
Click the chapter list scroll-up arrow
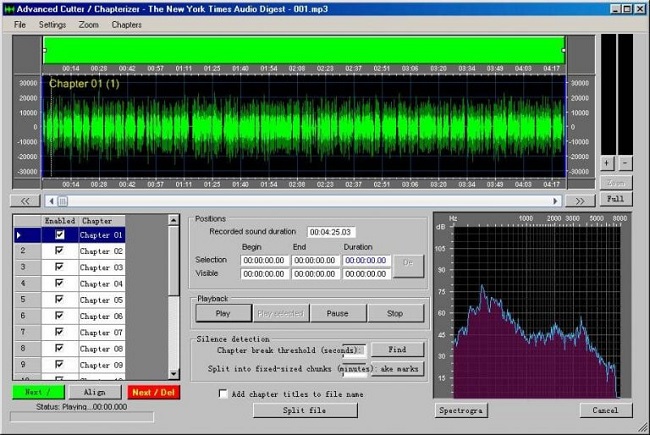click(x=174, y=220)
